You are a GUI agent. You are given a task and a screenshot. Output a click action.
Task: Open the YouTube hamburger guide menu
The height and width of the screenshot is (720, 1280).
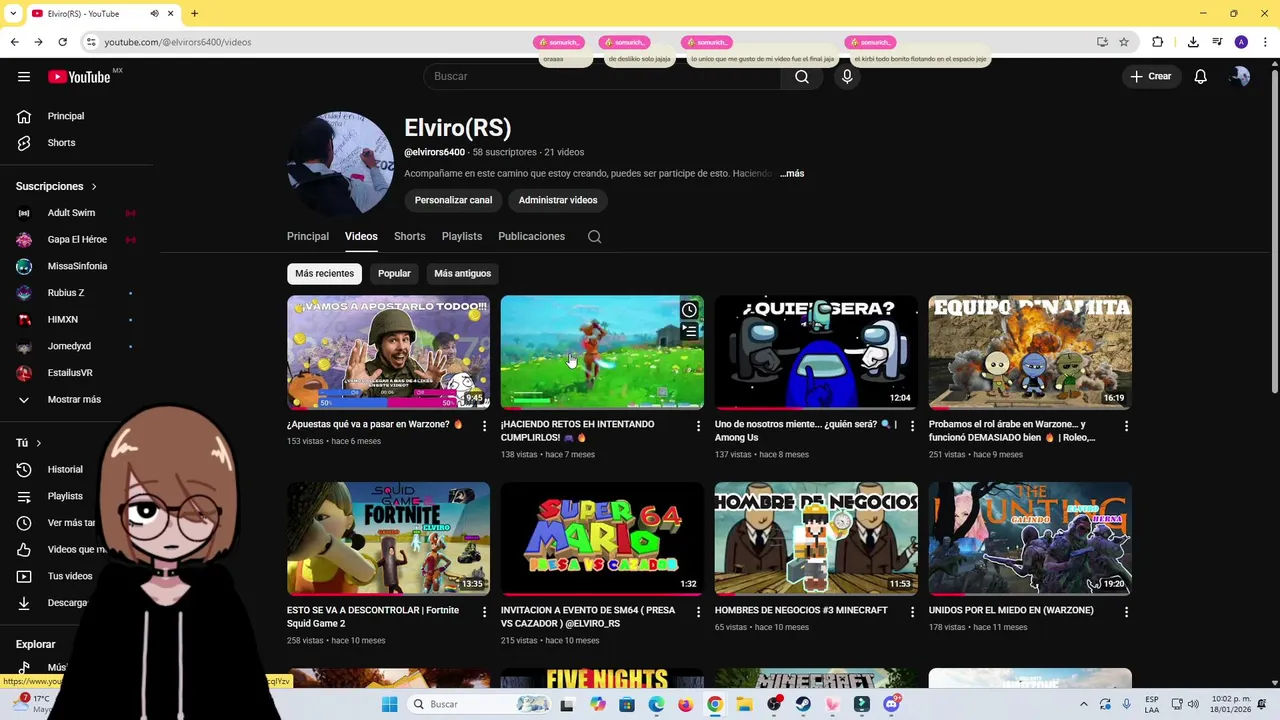(24, 77)
